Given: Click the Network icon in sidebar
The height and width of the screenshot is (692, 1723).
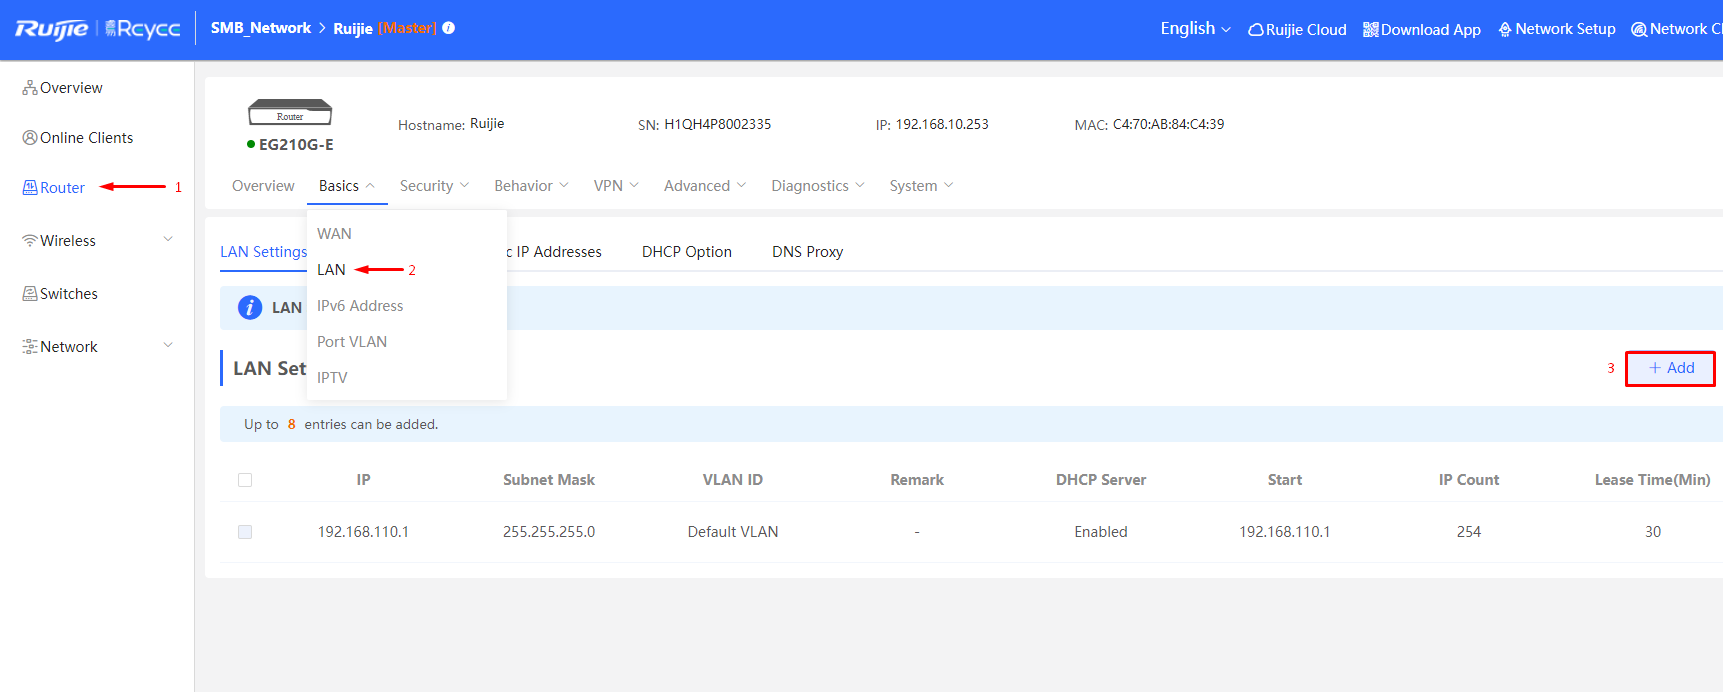Looking at the screenshot, I should 30,347.
